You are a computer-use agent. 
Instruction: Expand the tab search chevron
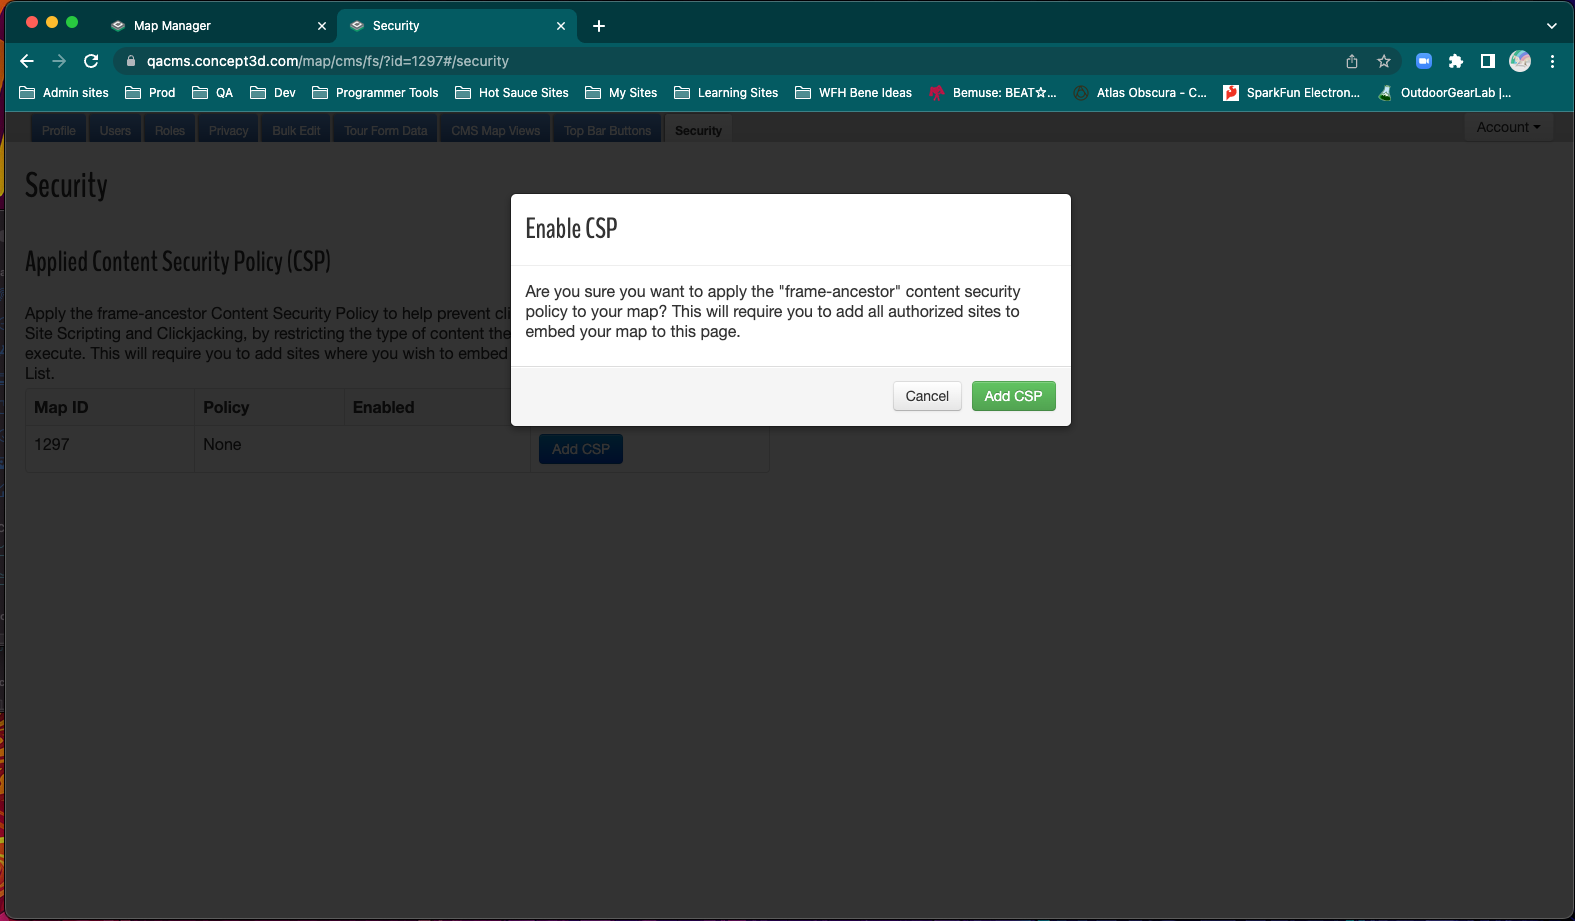1552,26
